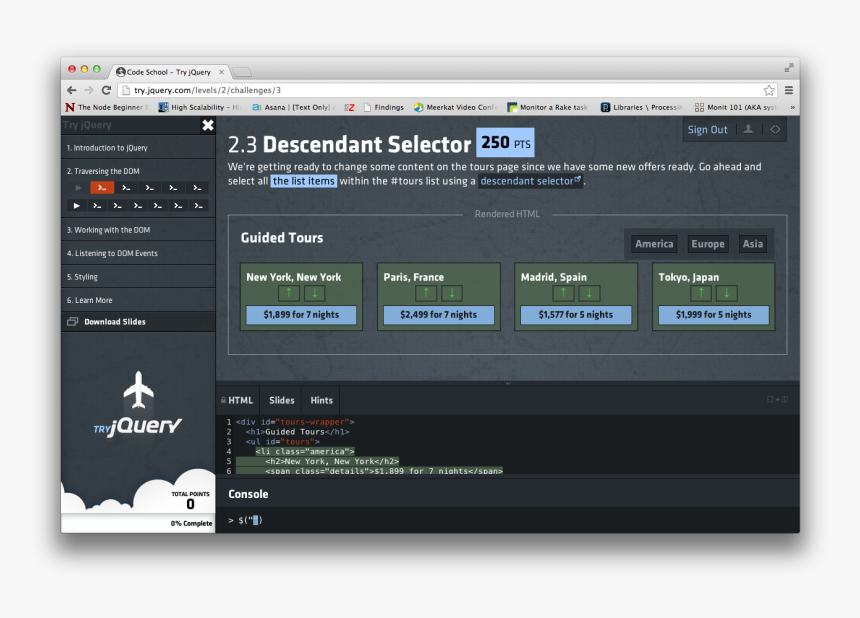Click the 250 PTS badge
The height and width of the screenshot is (618, 860).
(505, 143)
